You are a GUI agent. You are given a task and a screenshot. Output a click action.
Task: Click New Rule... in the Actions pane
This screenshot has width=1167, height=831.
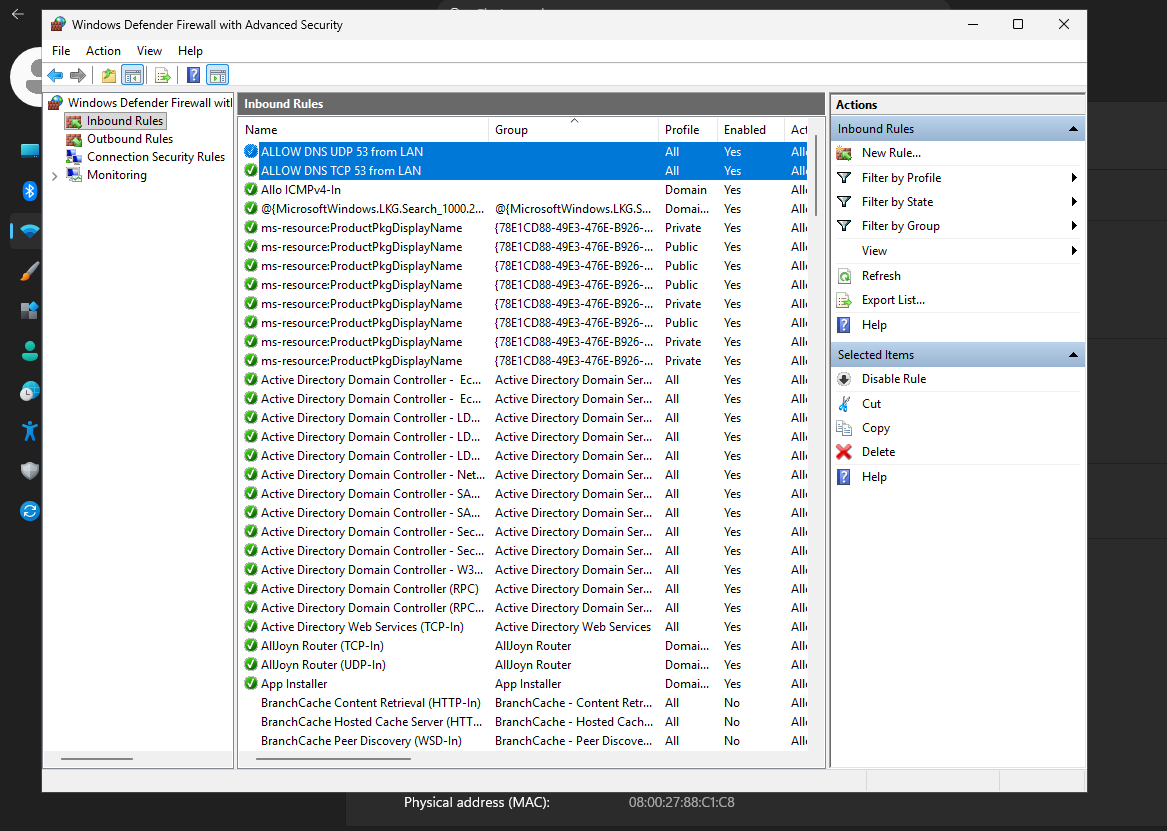pyautogui.click(x=891, y=153)
